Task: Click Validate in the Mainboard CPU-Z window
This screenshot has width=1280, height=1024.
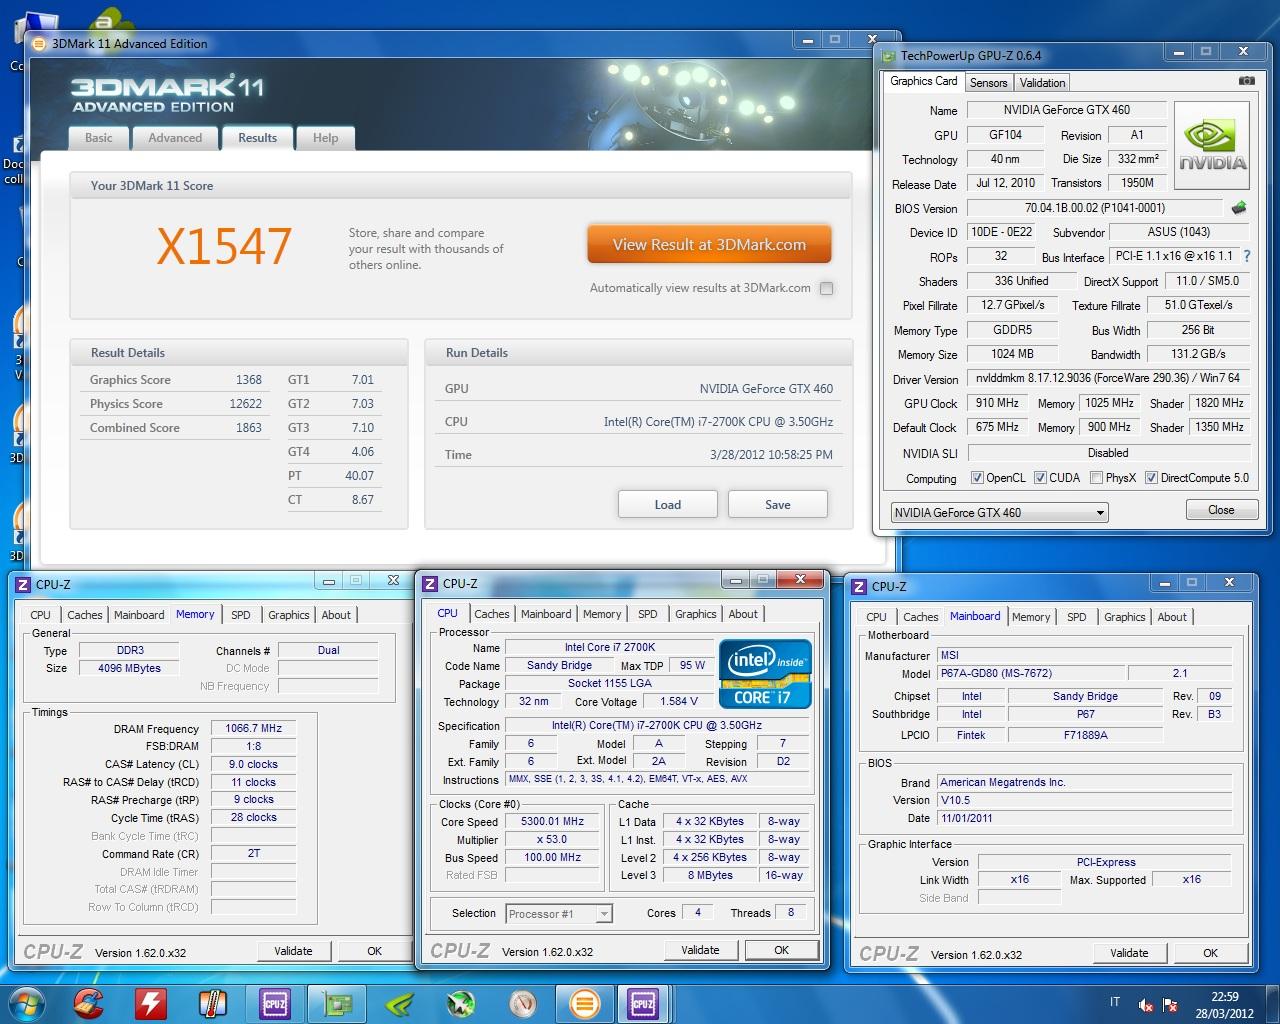Action: [x=1129, y=953]
